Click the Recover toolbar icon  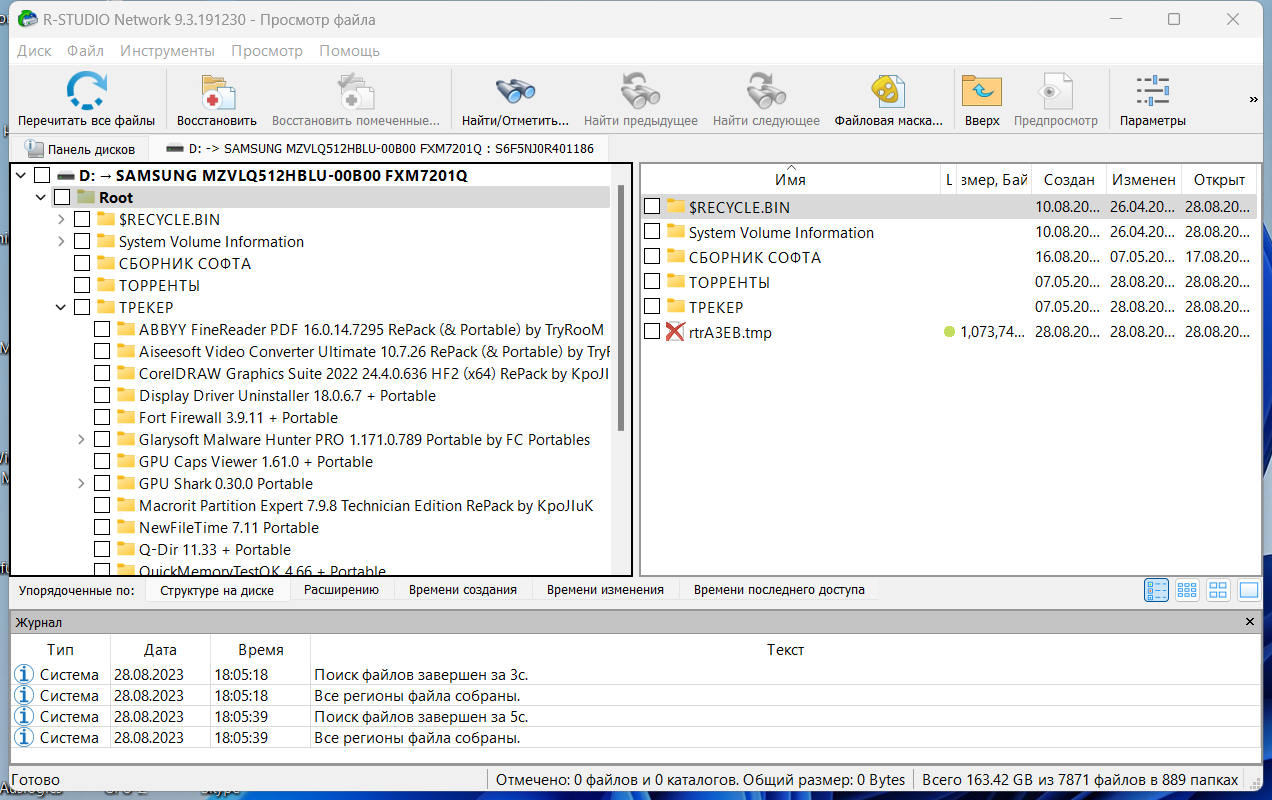(x=217, y=91)
